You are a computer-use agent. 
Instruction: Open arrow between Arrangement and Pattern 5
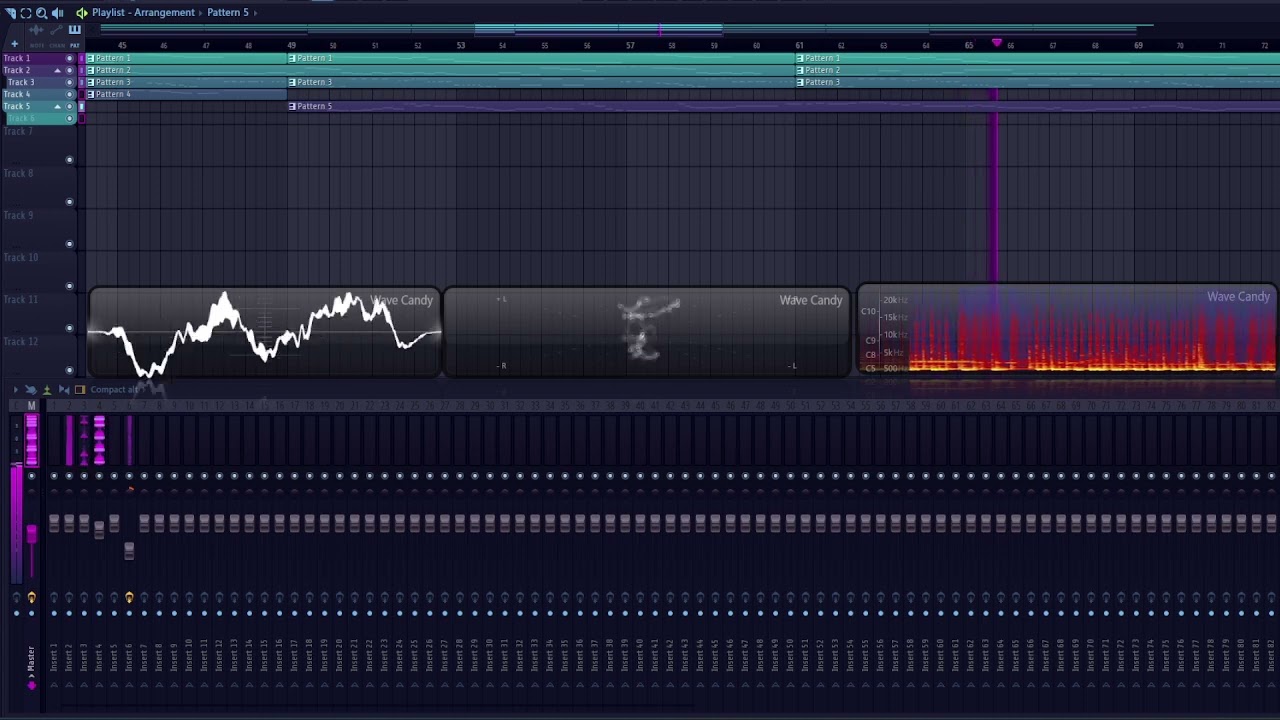pyautogui.click(x=201, y=13)
